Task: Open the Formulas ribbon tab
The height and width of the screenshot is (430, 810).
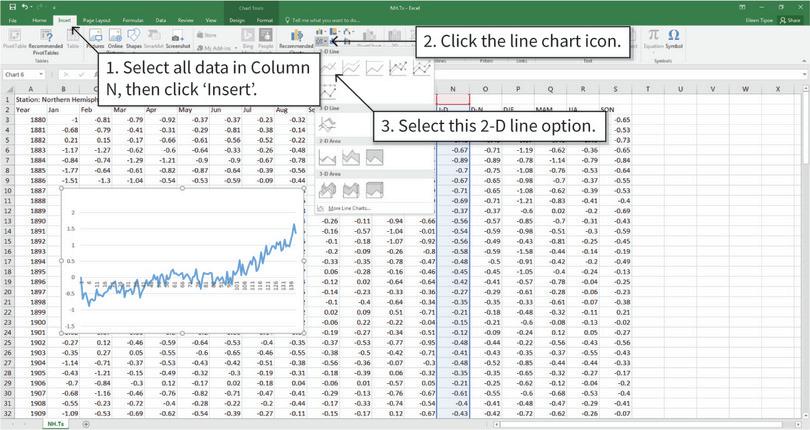Action: (131, 19)
